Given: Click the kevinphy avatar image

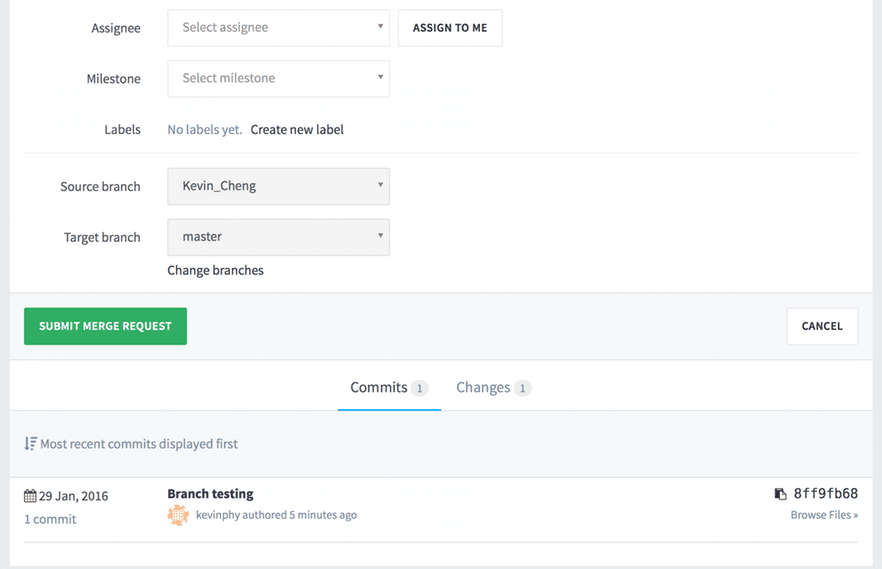Looking at the screenshot, I should click(178, 515).
